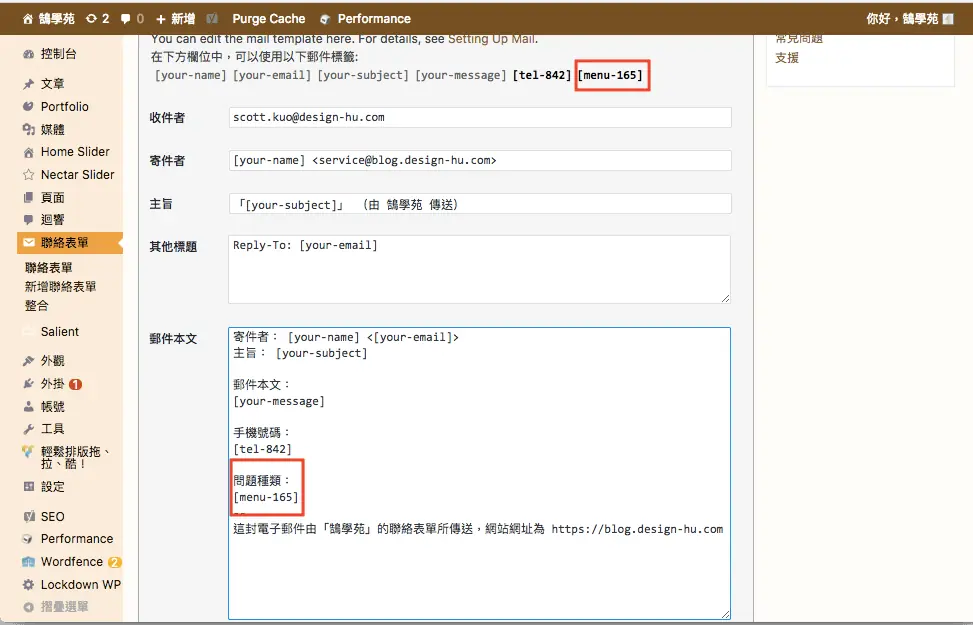Click the plugin icon next to 外掛
973x625 pixels.
[x=29, y=384]
